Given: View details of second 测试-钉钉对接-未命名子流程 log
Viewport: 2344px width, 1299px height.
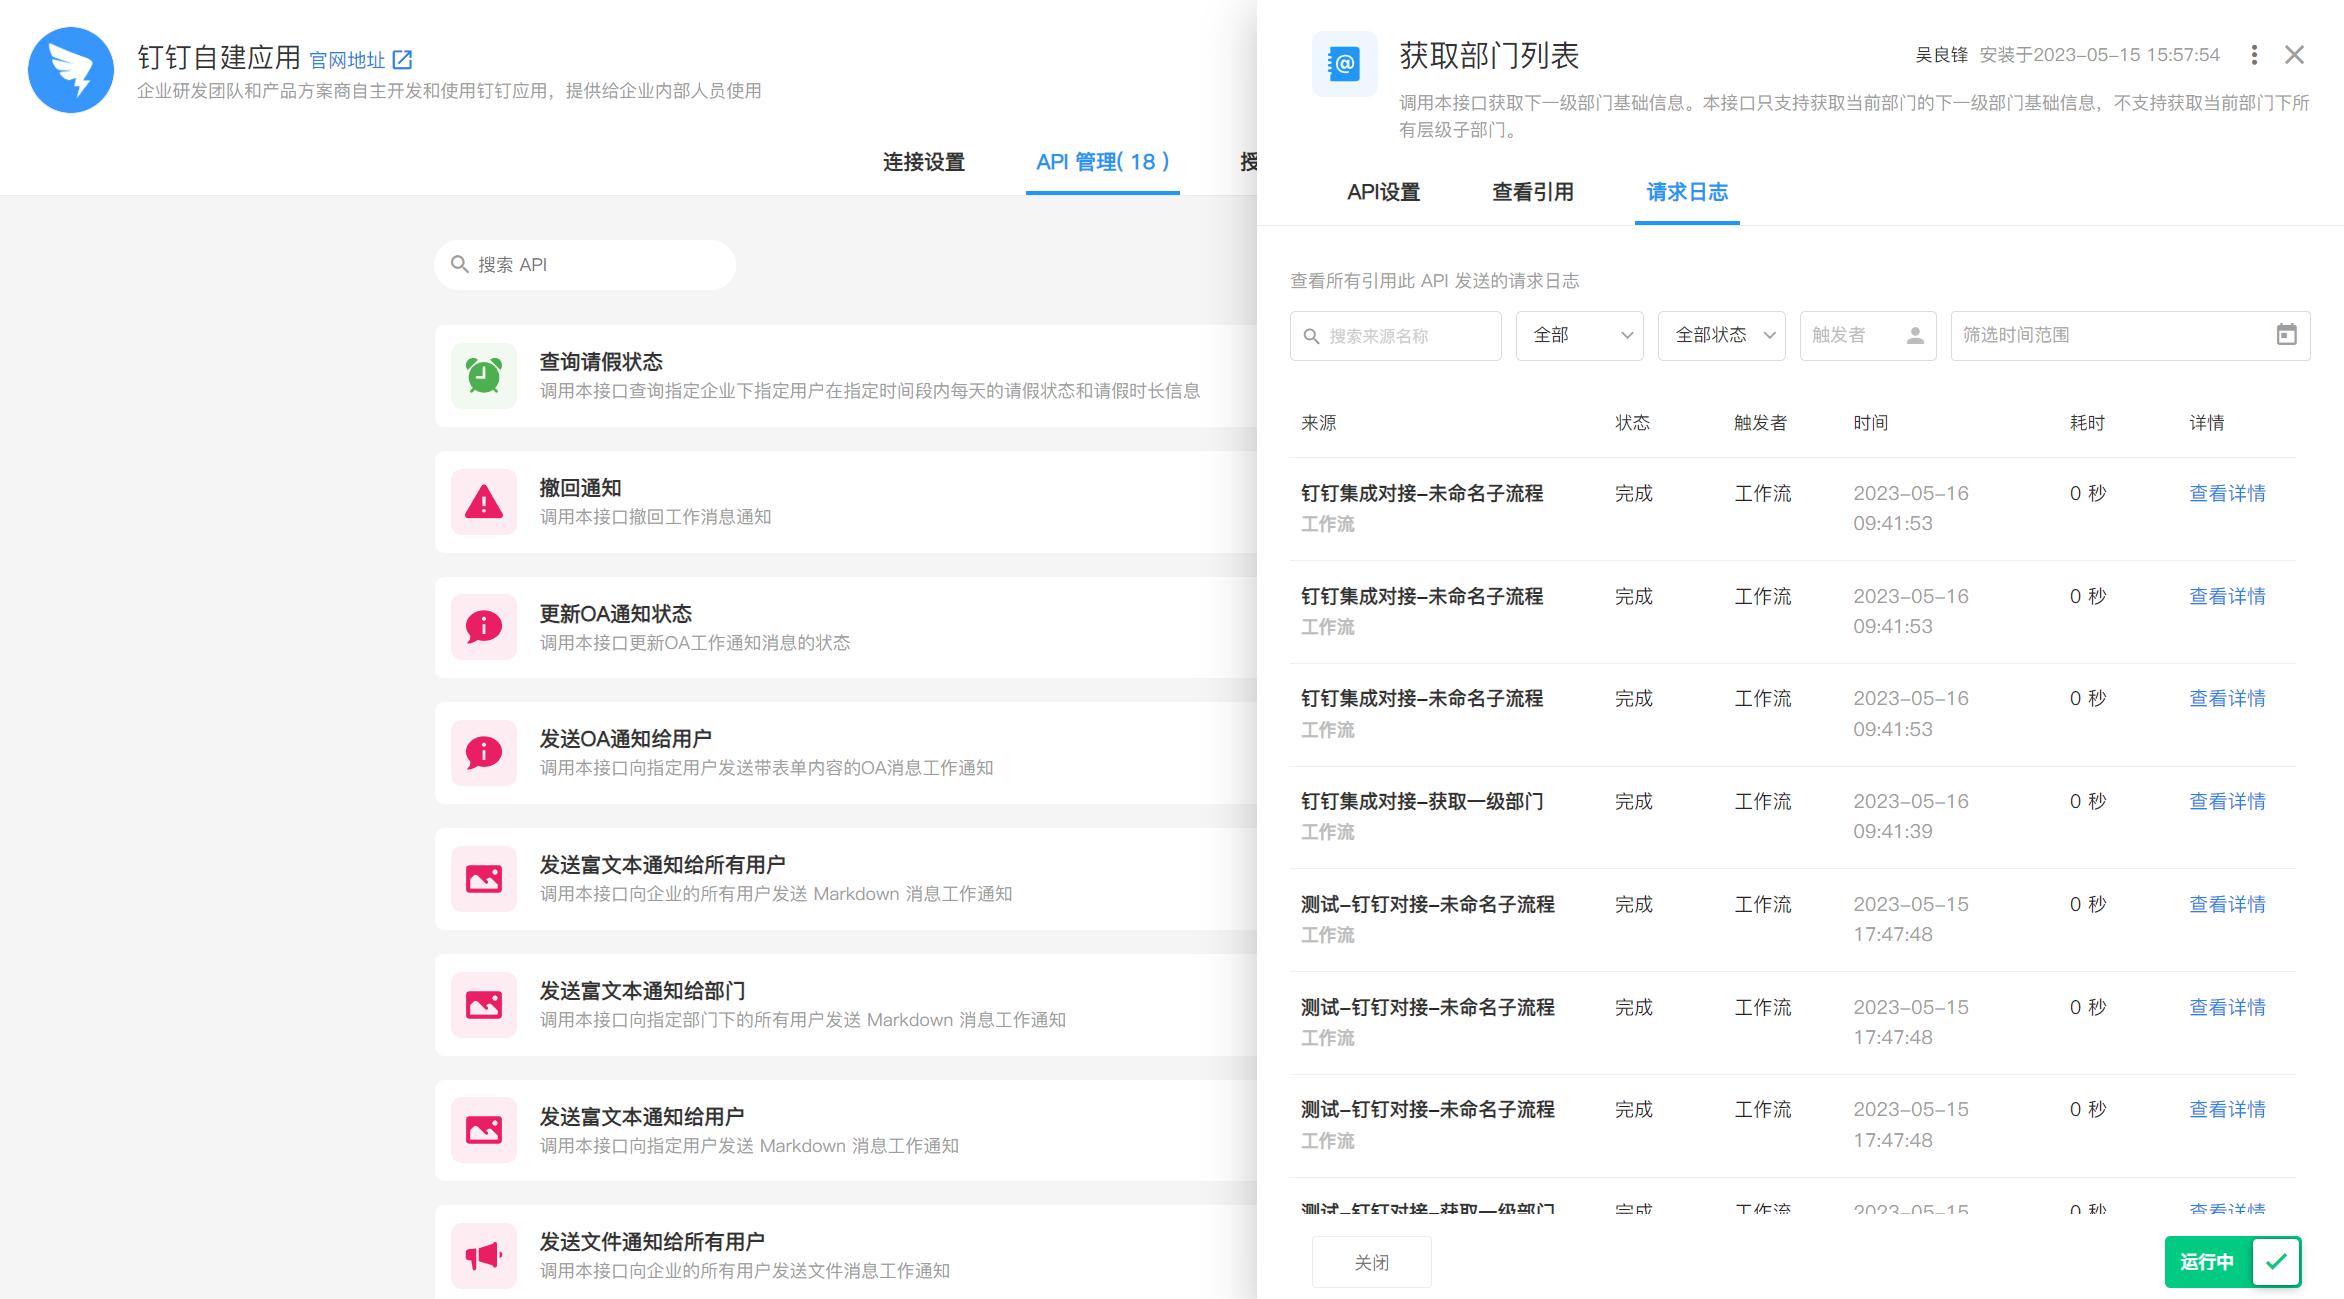Looking at the screenshot, I should [2228, 1007].
